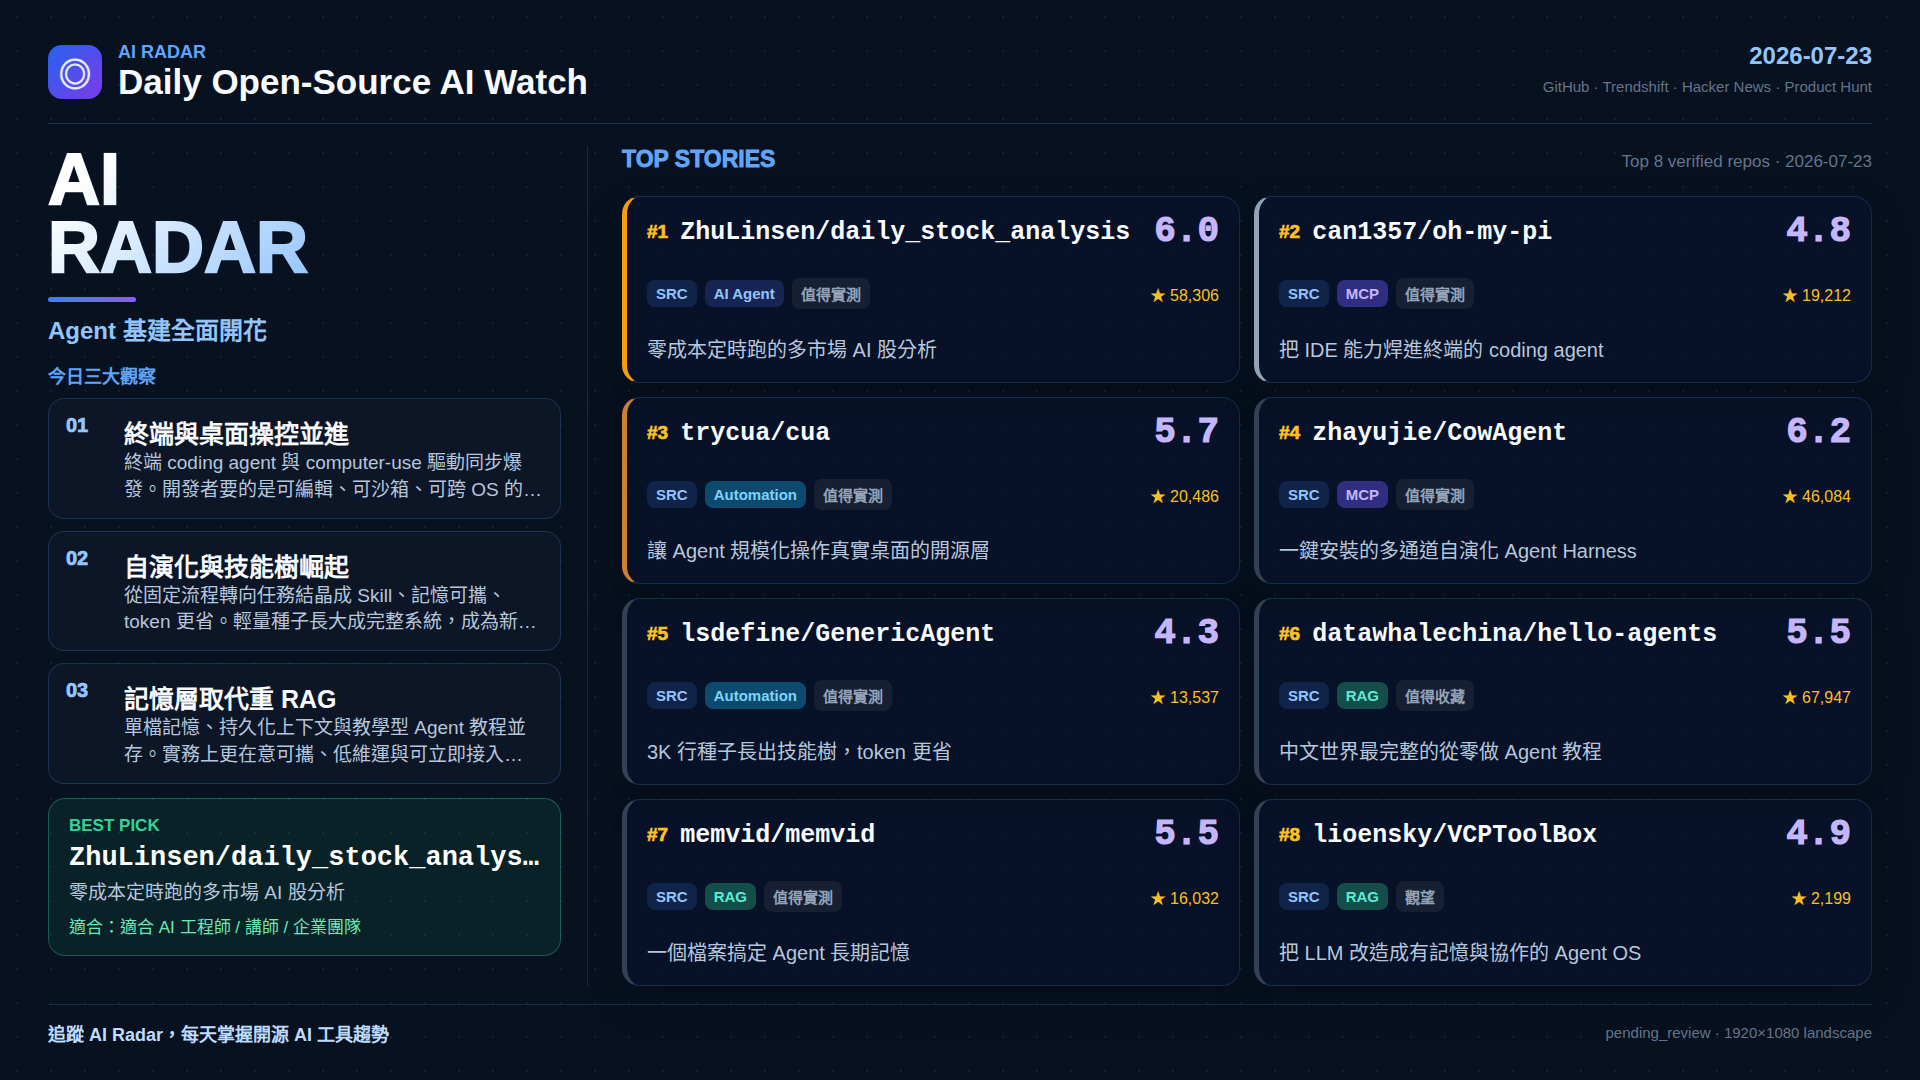This screenshot has height=1080, width=1920.
Task: Open the zhayujie/CowAgent repo title
Action: (x=1439, y=432)
